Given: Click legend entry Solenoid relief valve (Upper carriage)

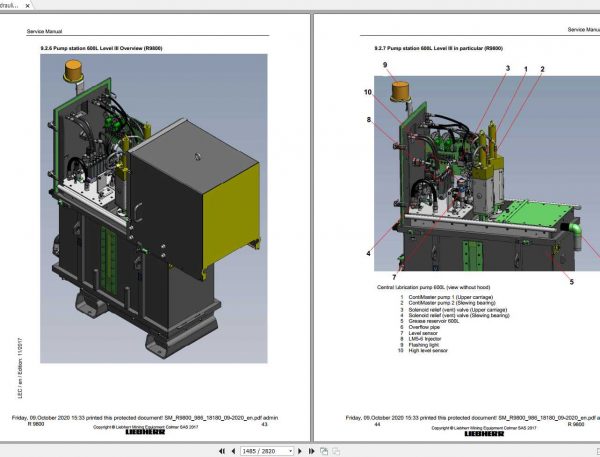Looking at the screenshot, I should [x=458, y=310].
